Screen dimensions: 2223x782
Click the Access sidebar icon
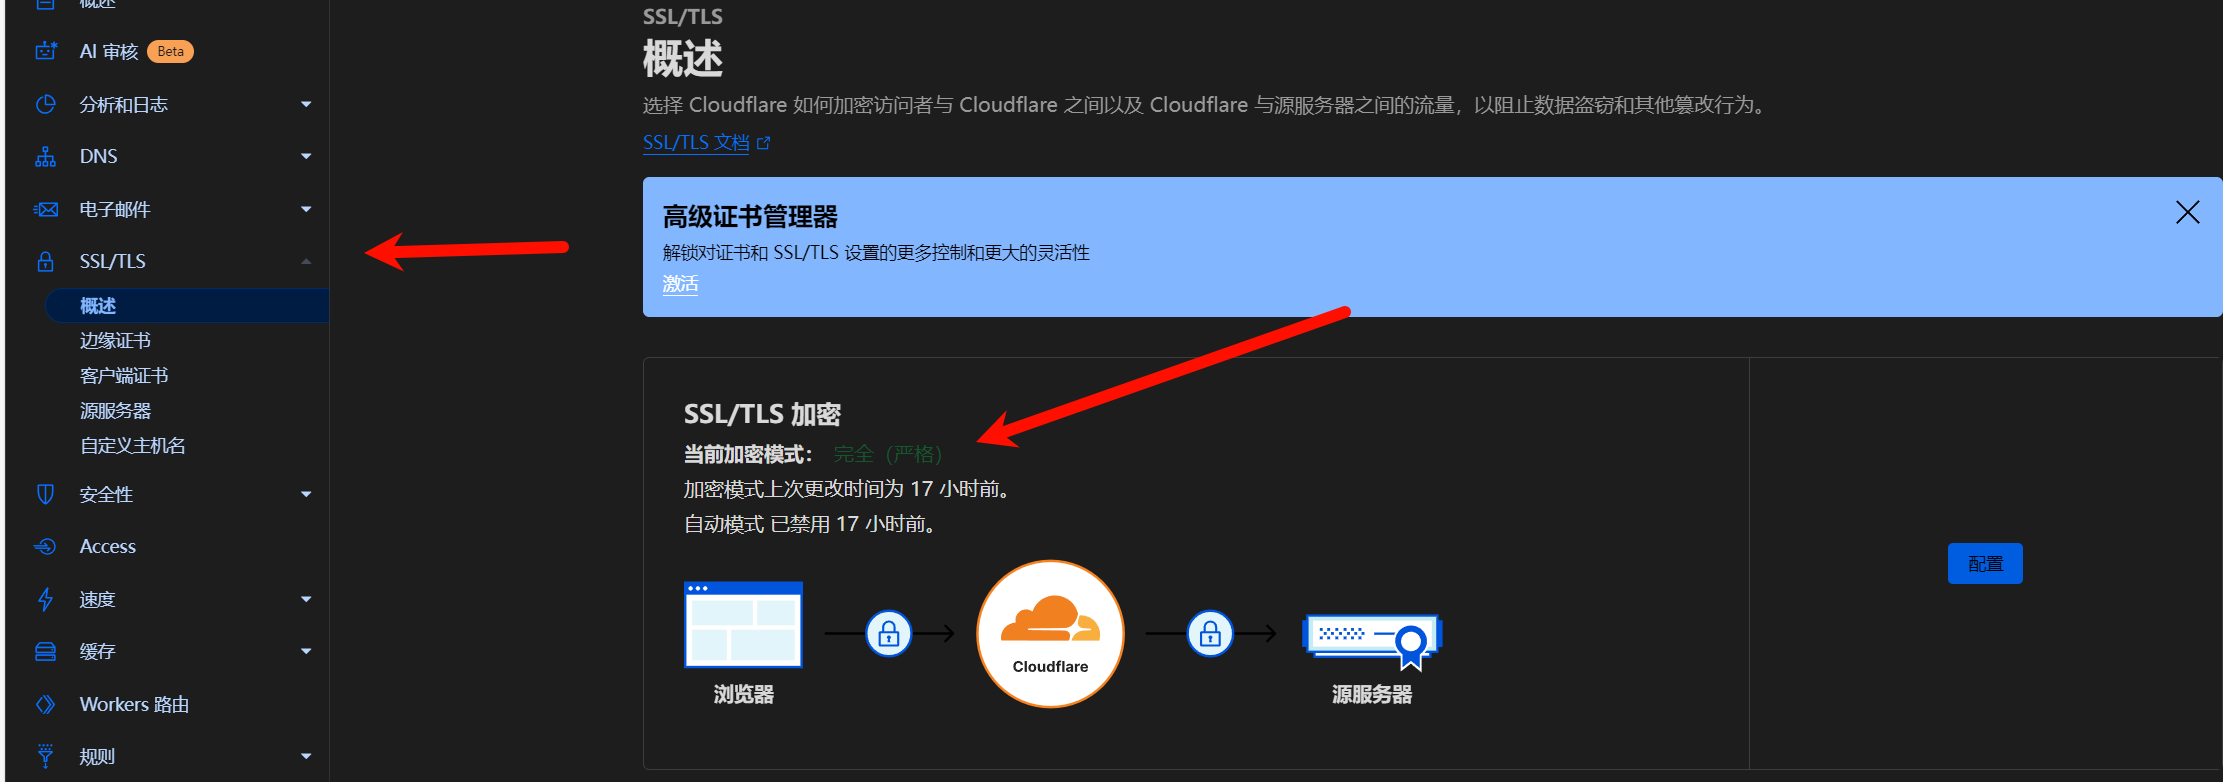coord(46,546)
